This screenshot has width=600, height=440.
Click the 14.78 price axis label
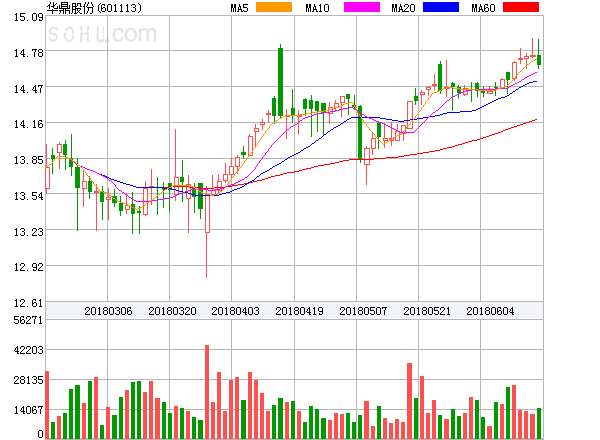(x=29, y=53)
